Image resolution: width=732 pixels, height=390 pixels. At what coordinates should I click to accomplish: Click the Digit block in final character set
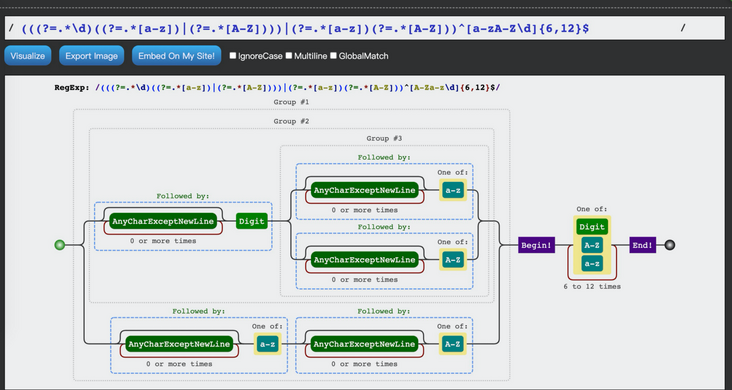coord(592,227)
